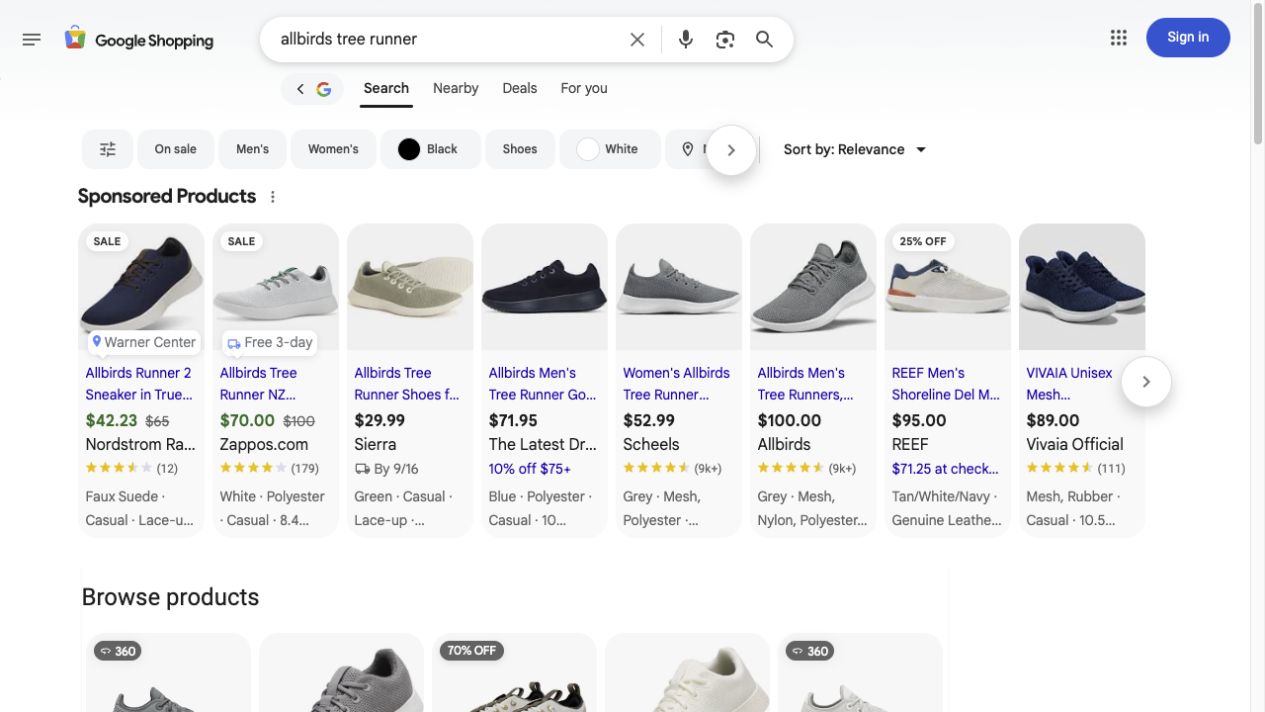Click the 10% off $75+ offer
Image resolution: width=1265 pixels, height=712 pixels.
point(530,468)
